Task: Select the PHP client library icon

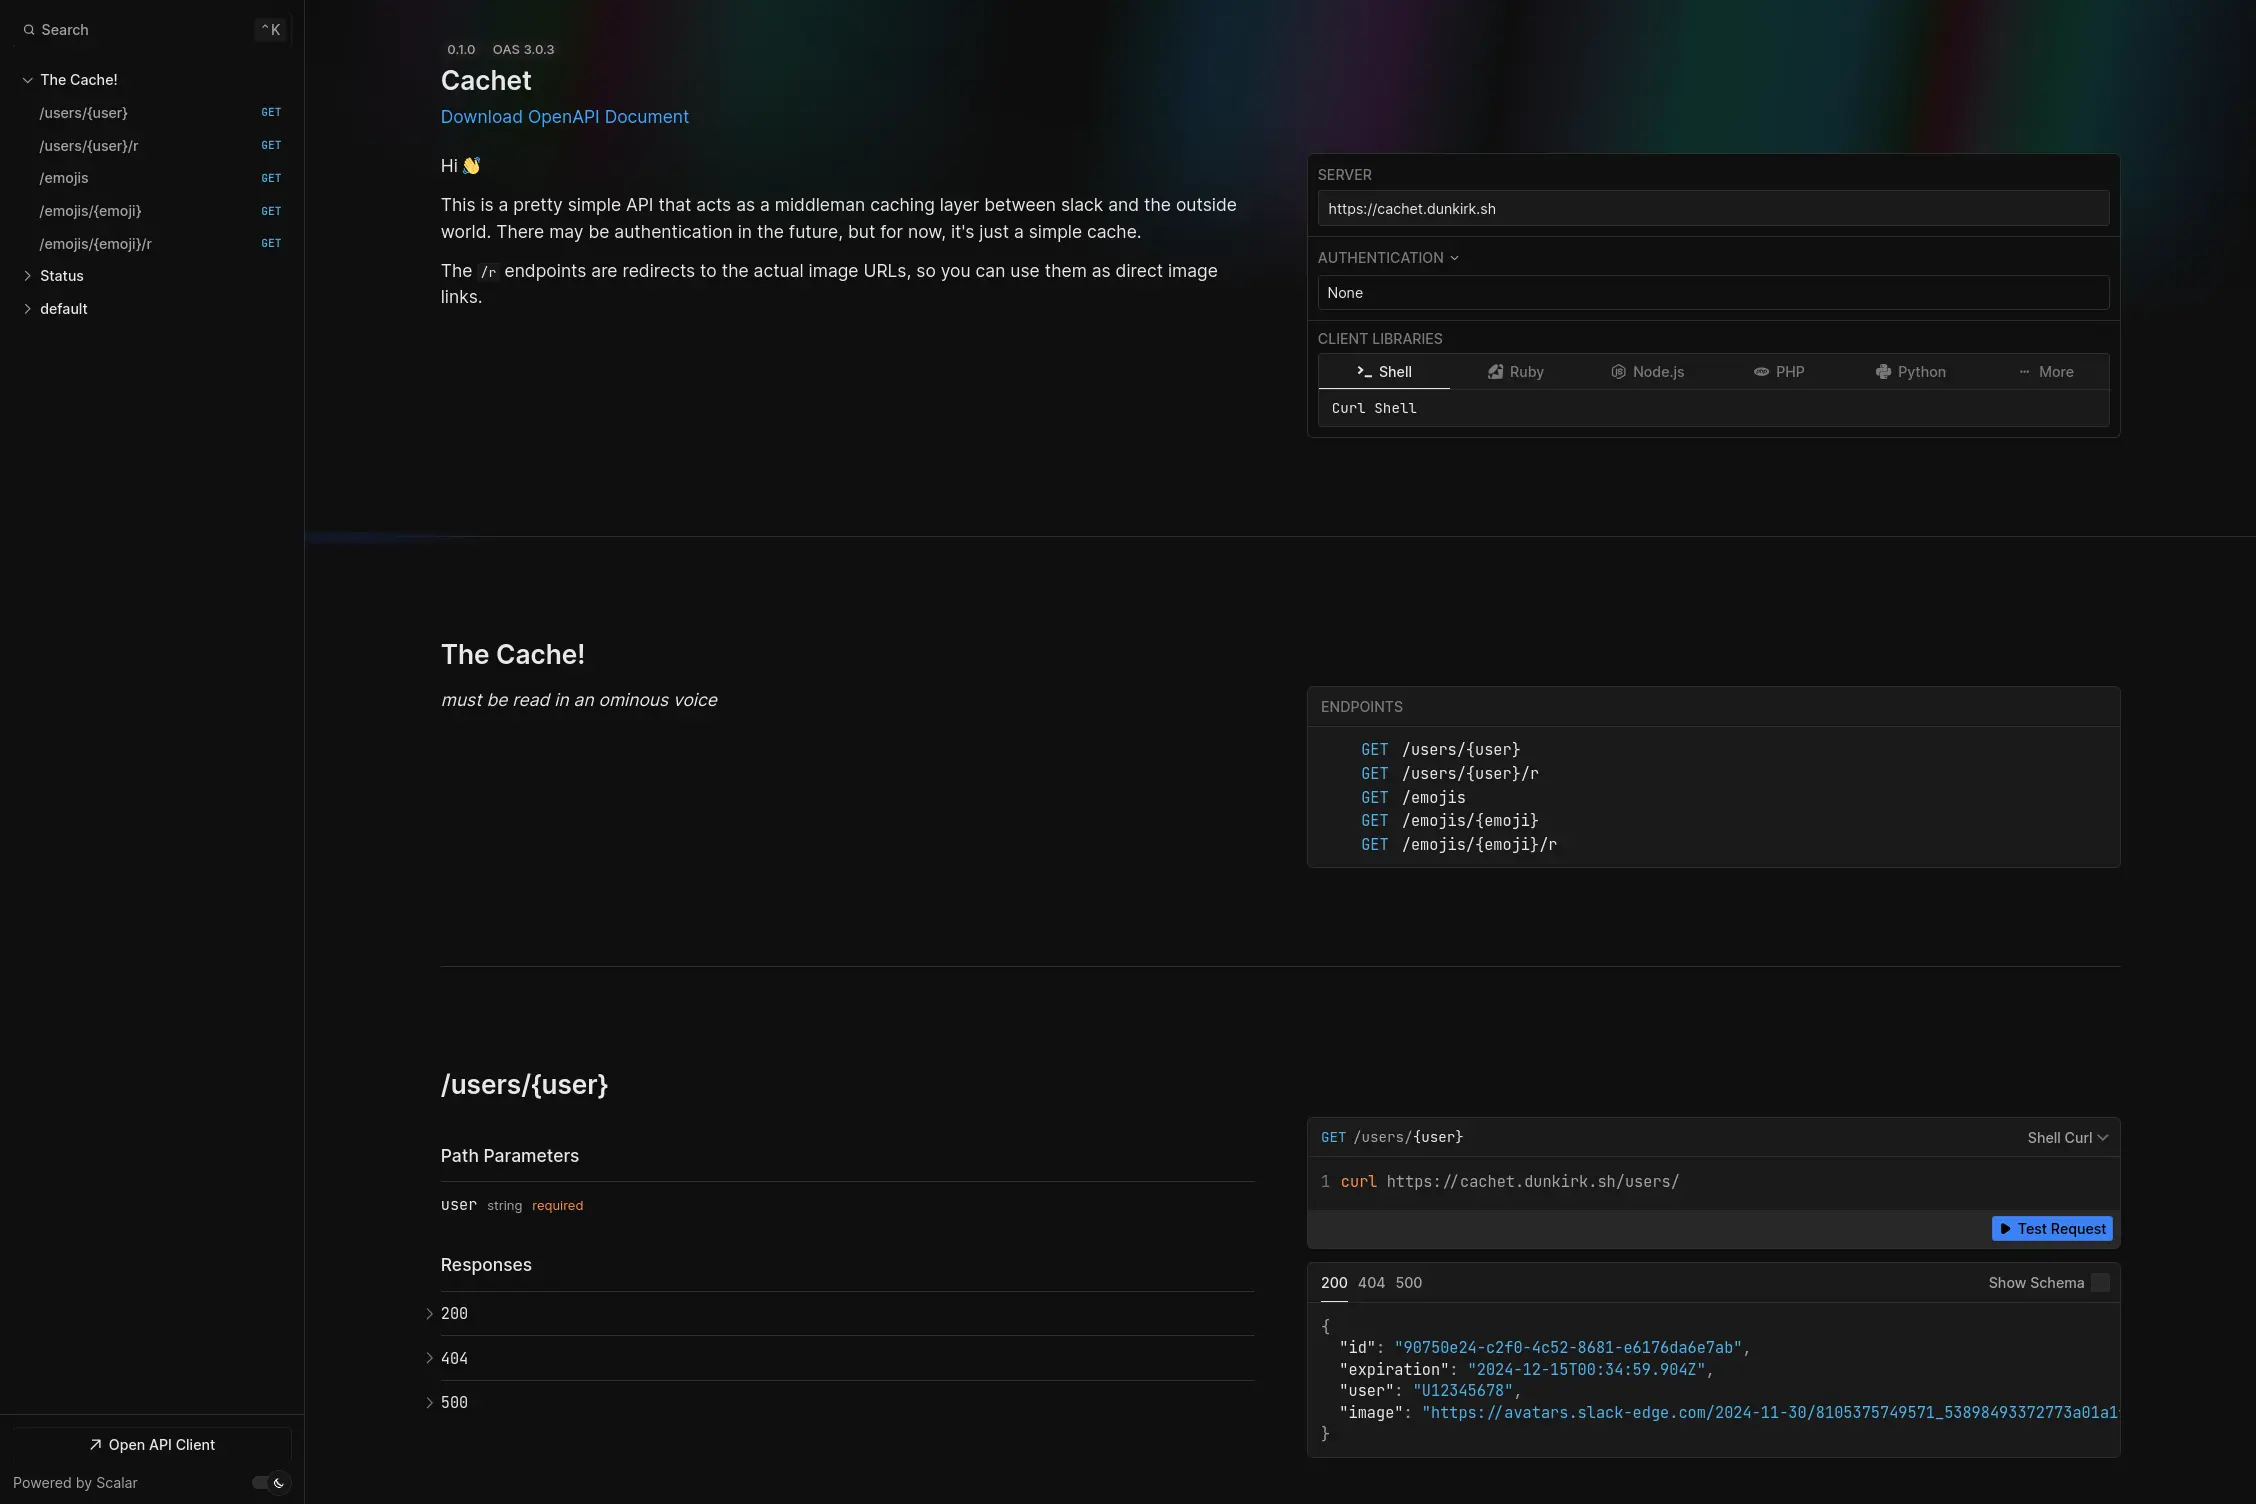Action: (x=1761, y=372)
